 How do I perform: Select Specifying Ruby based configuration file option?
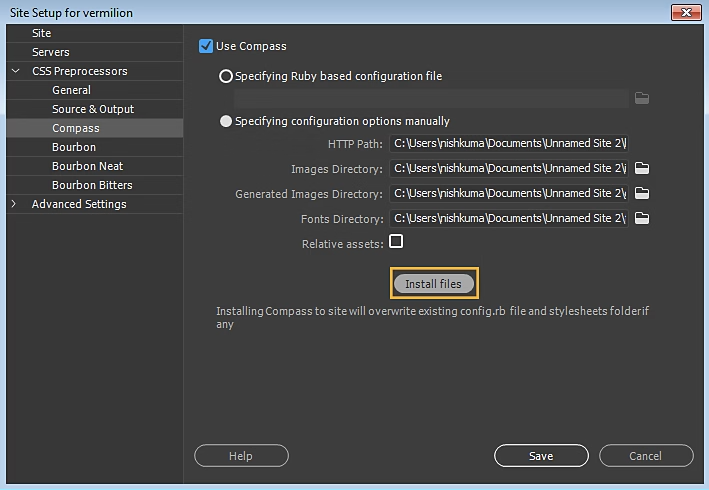tap(226, 76)
